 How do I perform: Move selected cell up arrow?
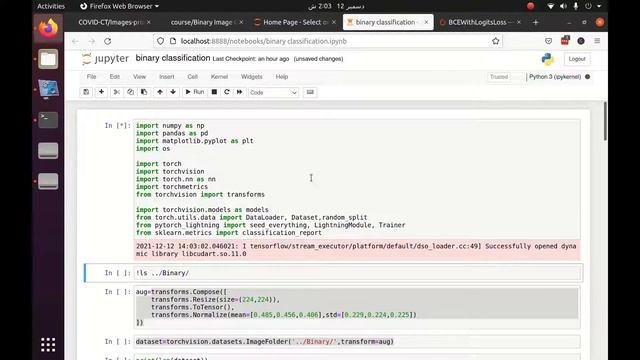pyautogui.click(x=160, y=92)
